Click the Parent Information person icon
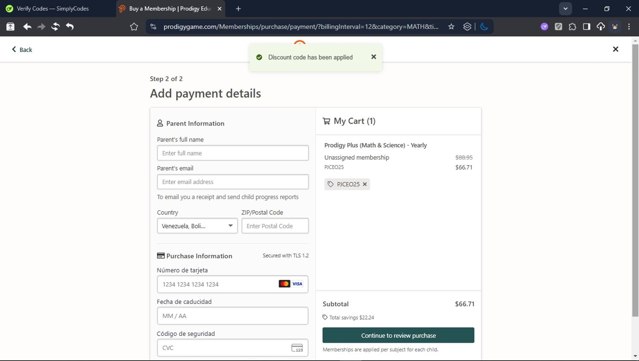This screenshot has width=639, height=361. point(160,123)
